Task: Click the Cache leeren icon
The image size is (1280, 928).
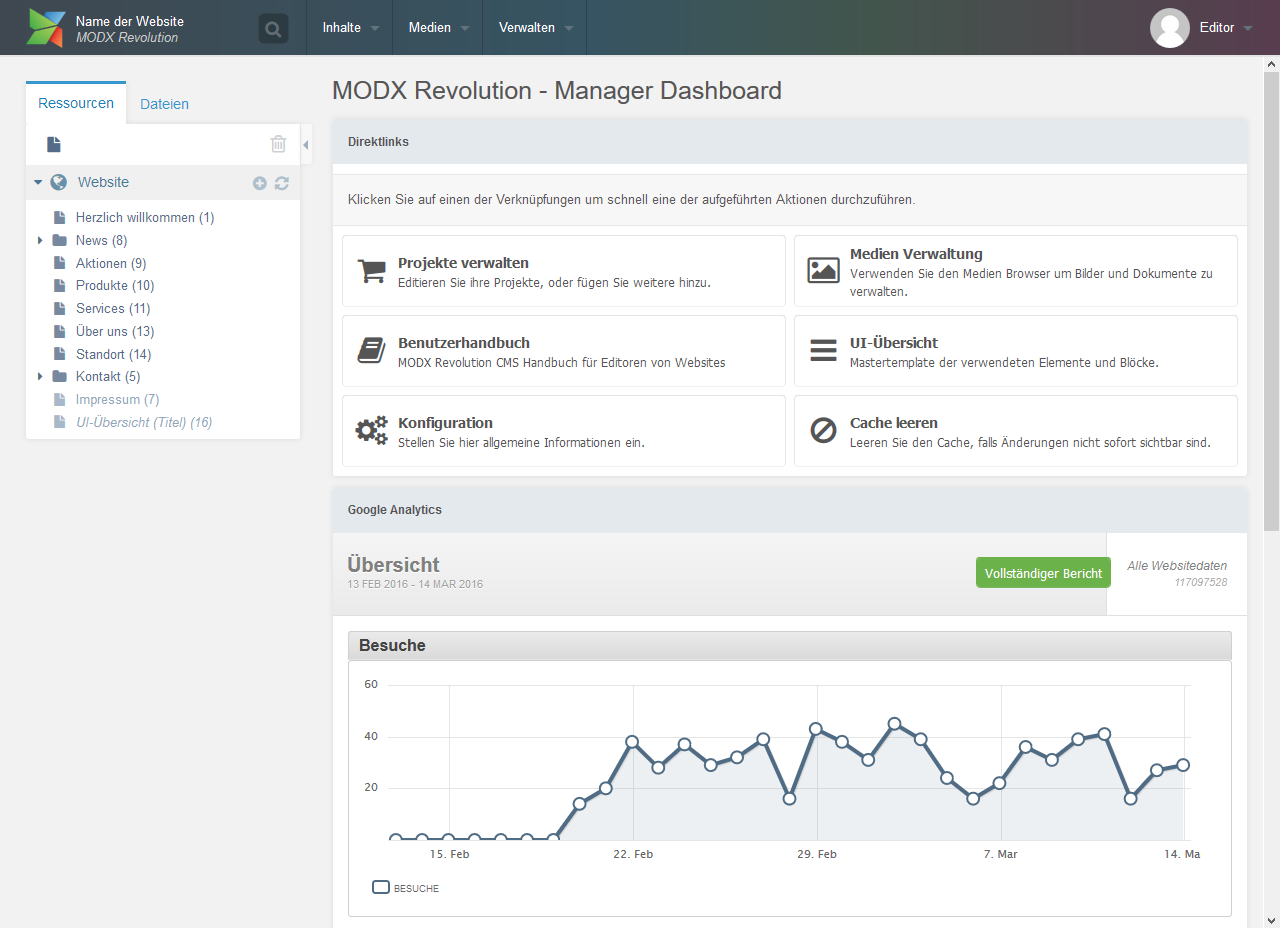Action: (x=823, y=430)
